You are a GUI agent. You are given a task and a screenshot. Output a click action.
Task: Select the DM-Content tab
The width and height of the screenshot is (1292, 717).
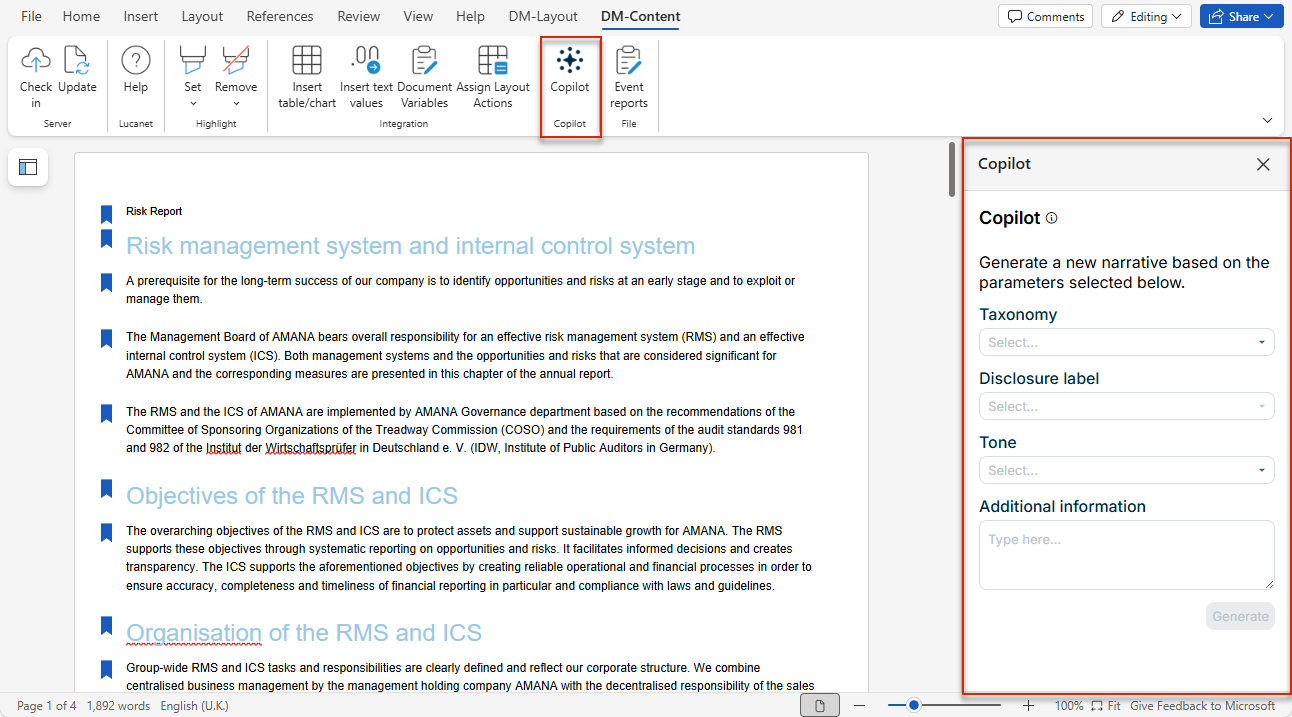[x=640, y=16]
